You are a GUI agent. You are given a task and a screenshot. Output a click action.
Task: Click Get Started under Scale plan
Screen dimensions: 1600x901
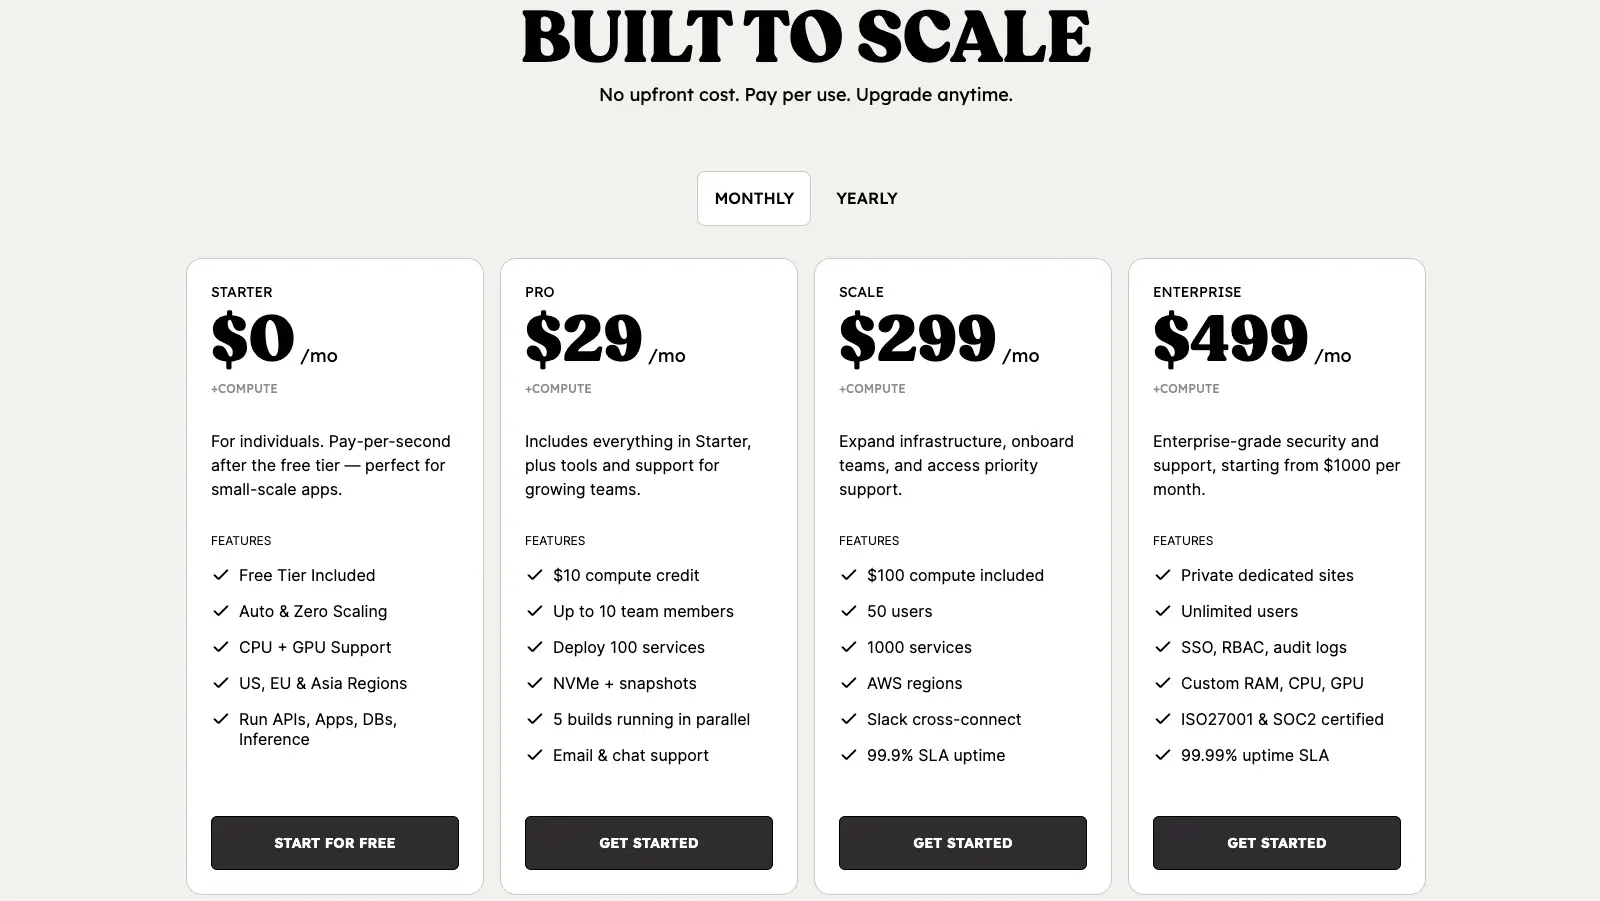[x=963, y=843]
